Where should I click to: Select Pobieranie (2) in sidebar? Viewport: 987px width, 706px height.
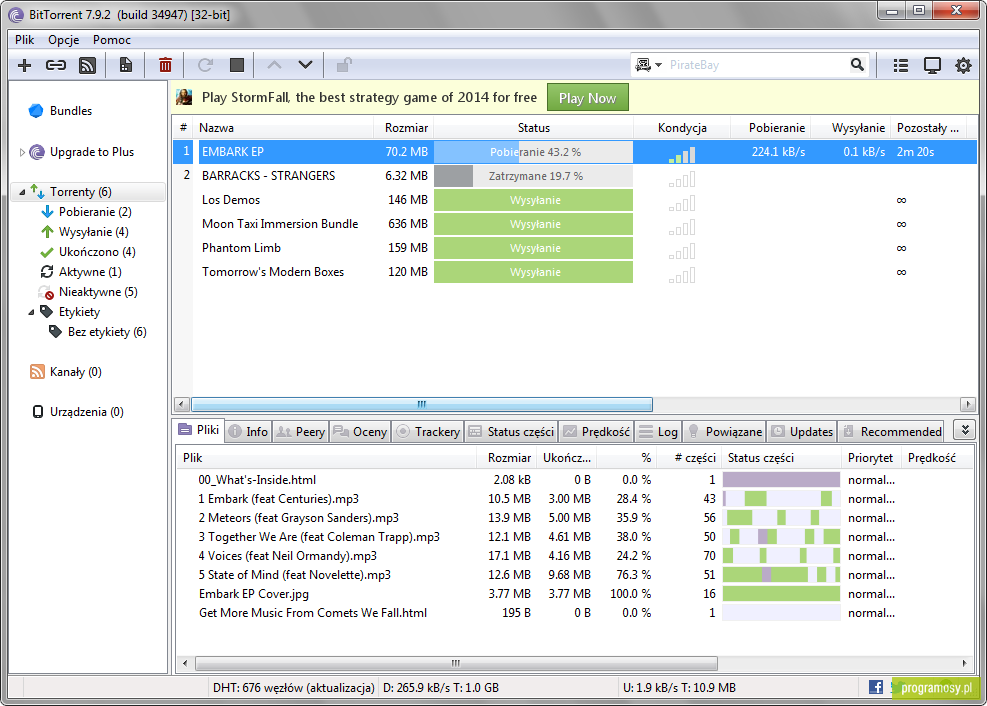[95, 212]
